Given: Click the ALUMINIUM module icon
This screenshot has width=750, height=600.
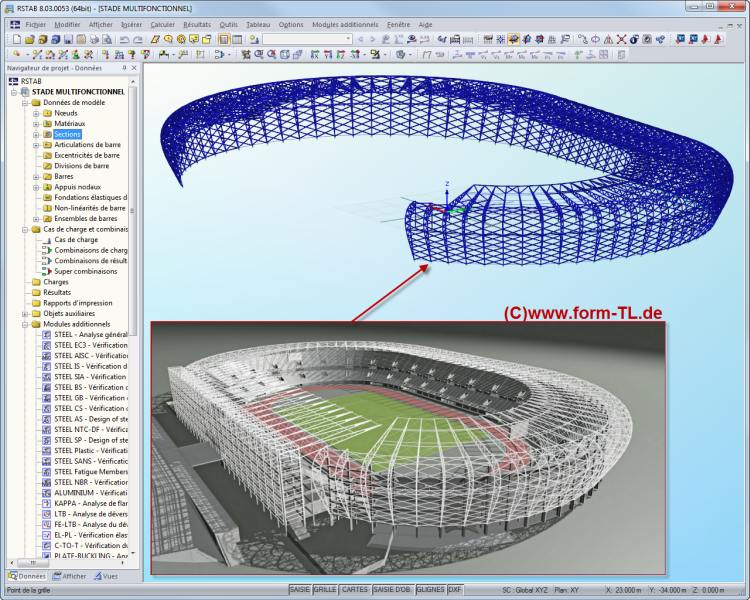Looking at the screenshot, I should click(46, 493).
